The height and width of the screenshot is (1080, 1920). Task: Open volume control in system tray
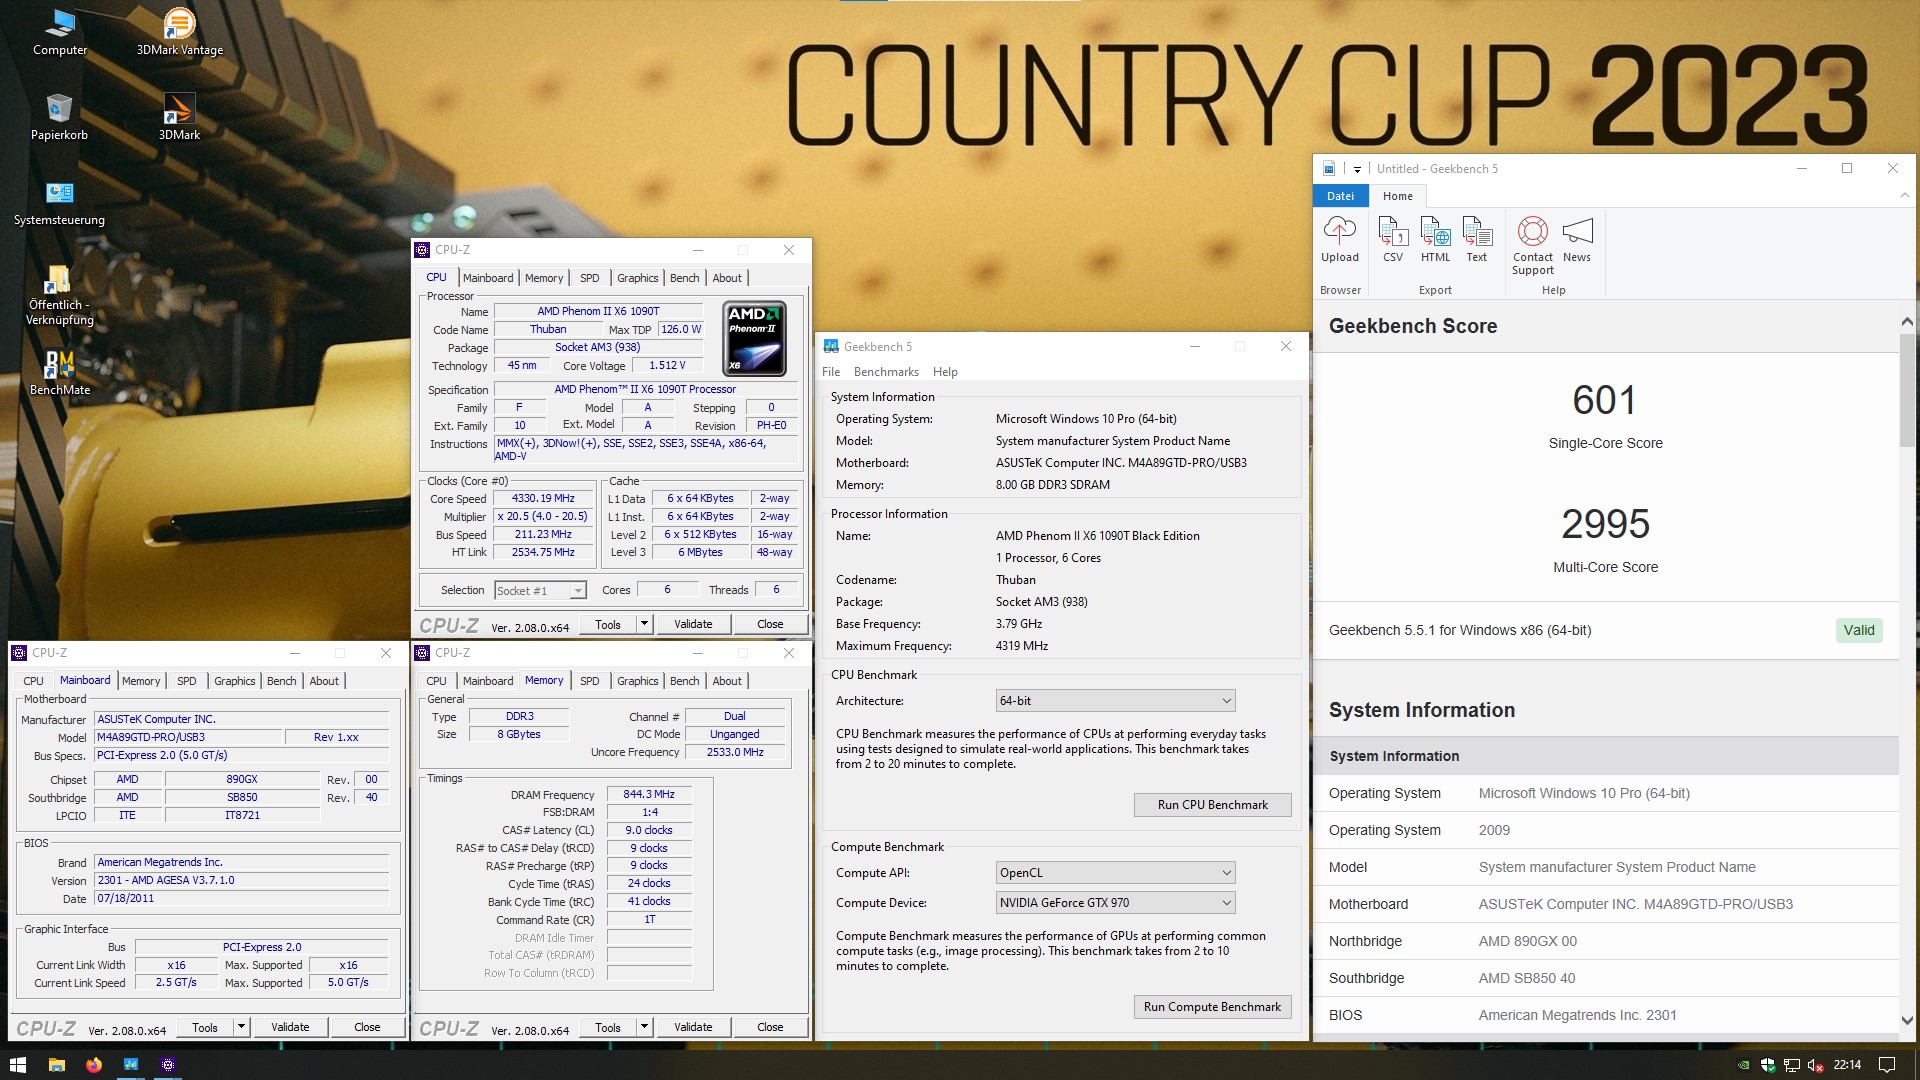click(x=1815, y=1065)
